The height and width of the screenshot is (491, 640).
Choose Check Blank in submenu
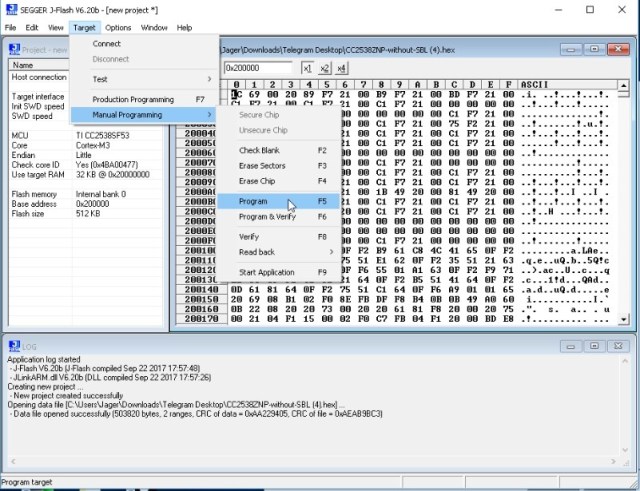tap(278, 151)
